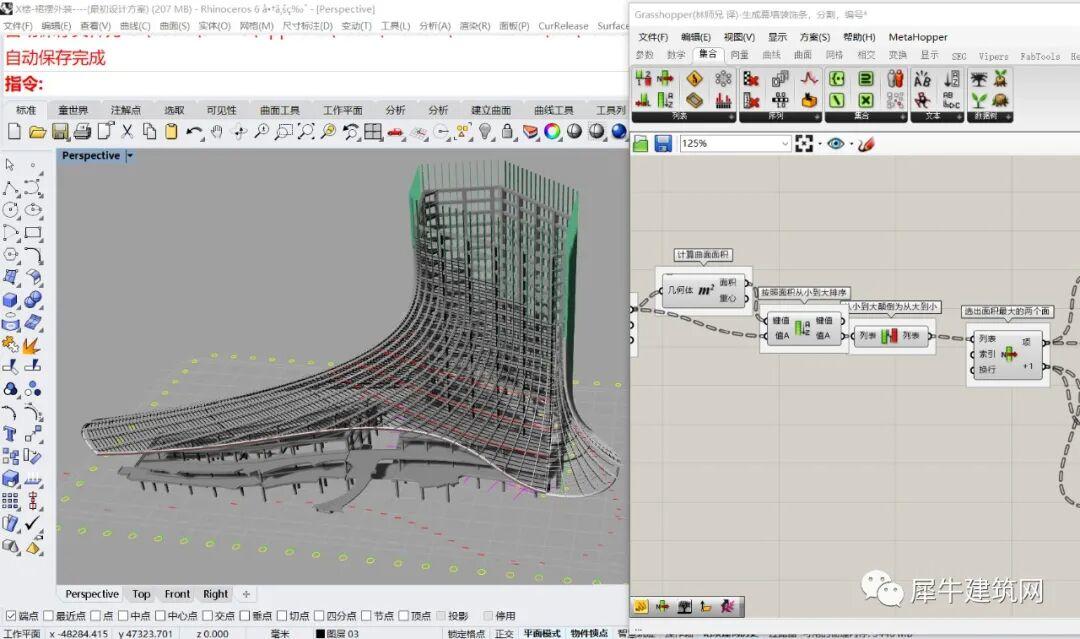This screenshot has width=1080, height=639.
Task: Open dropdown arrow next to zoom extents icon
Action: [820, 144]
